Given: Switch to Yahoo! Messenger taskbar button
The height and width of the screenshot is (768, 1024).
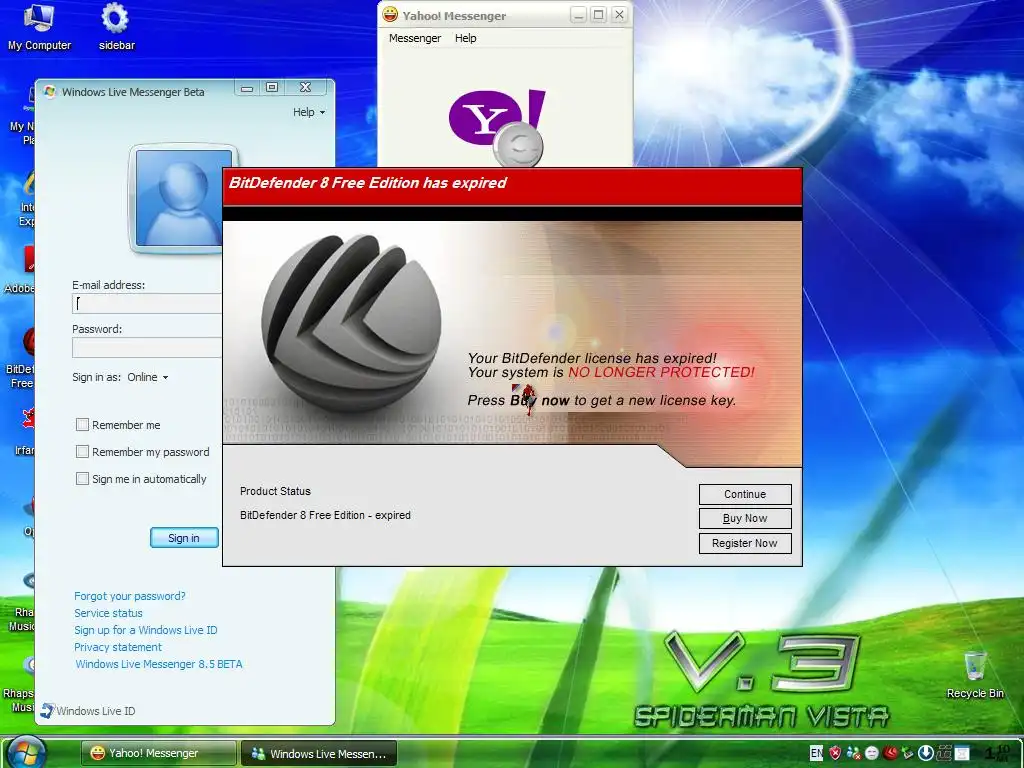Looking at the screenshot, I should [159, 753].
